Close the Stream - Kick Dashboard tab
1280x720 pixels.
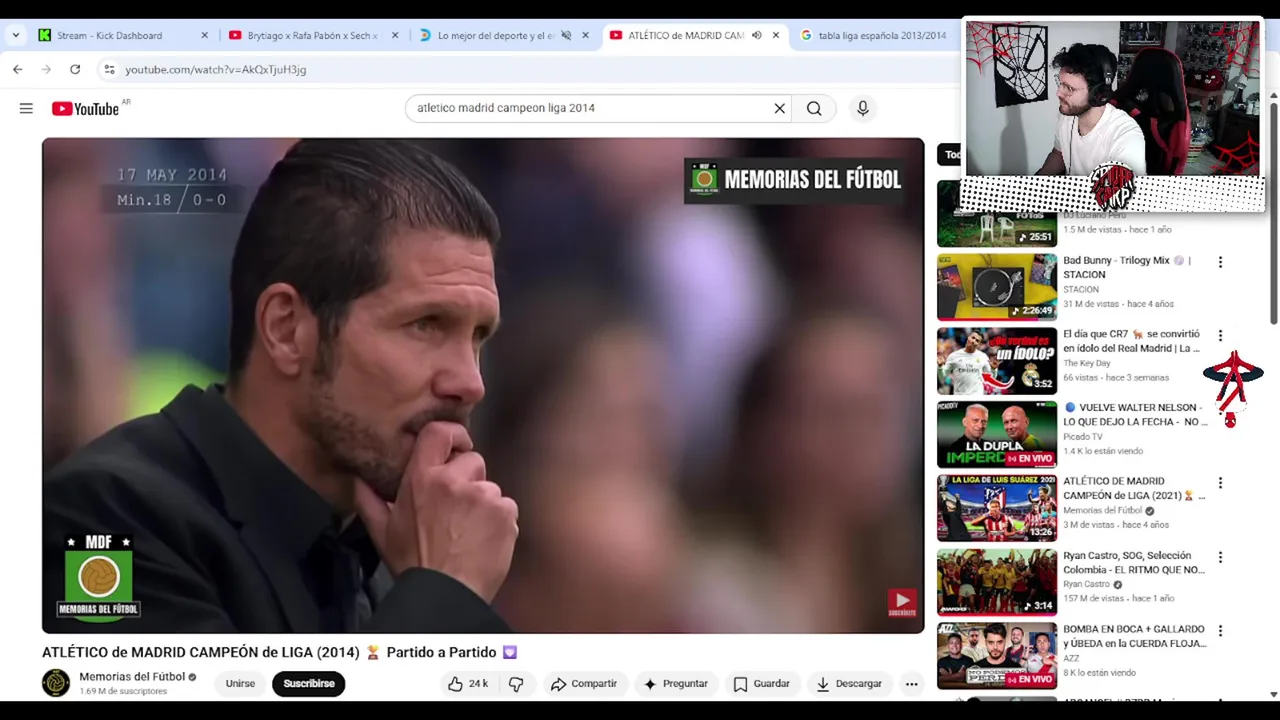point(205,35)
